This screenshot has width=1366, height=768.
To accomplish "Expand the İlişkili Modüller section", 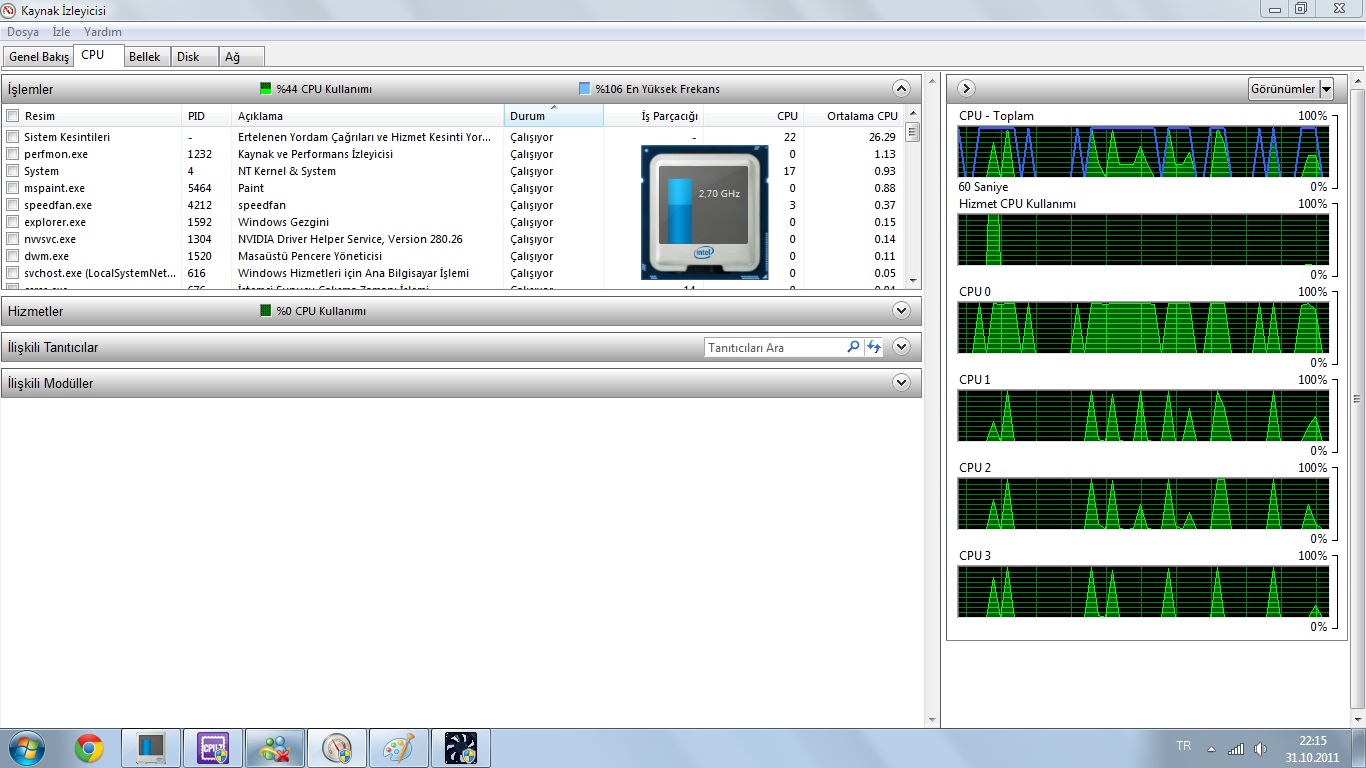I will coord(901,383).
